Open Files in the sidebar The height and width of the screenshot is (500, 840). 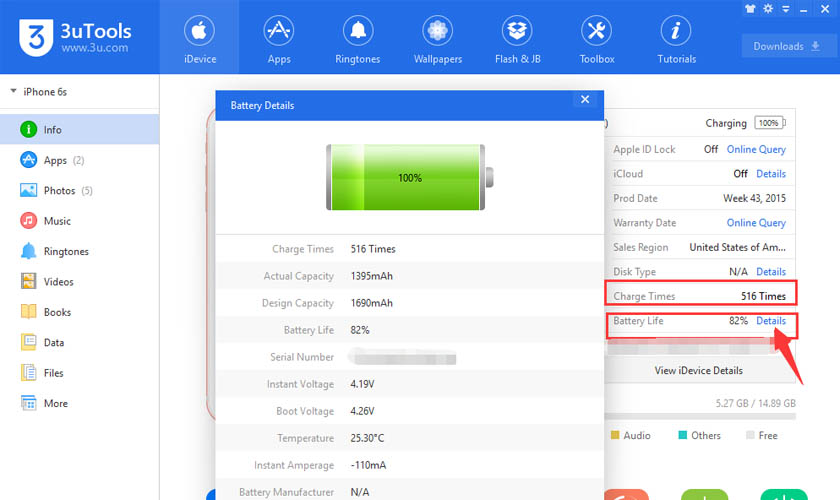(53, 373)
